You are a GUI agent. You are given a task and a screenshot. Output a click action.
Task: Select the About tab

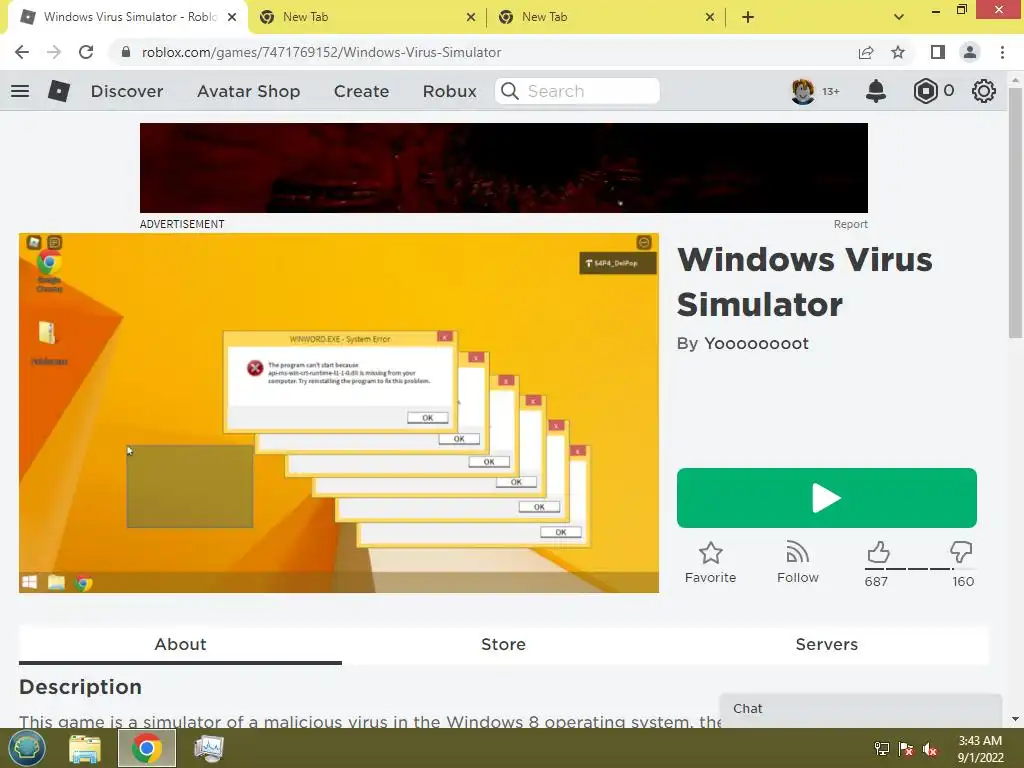coord(180,644)
